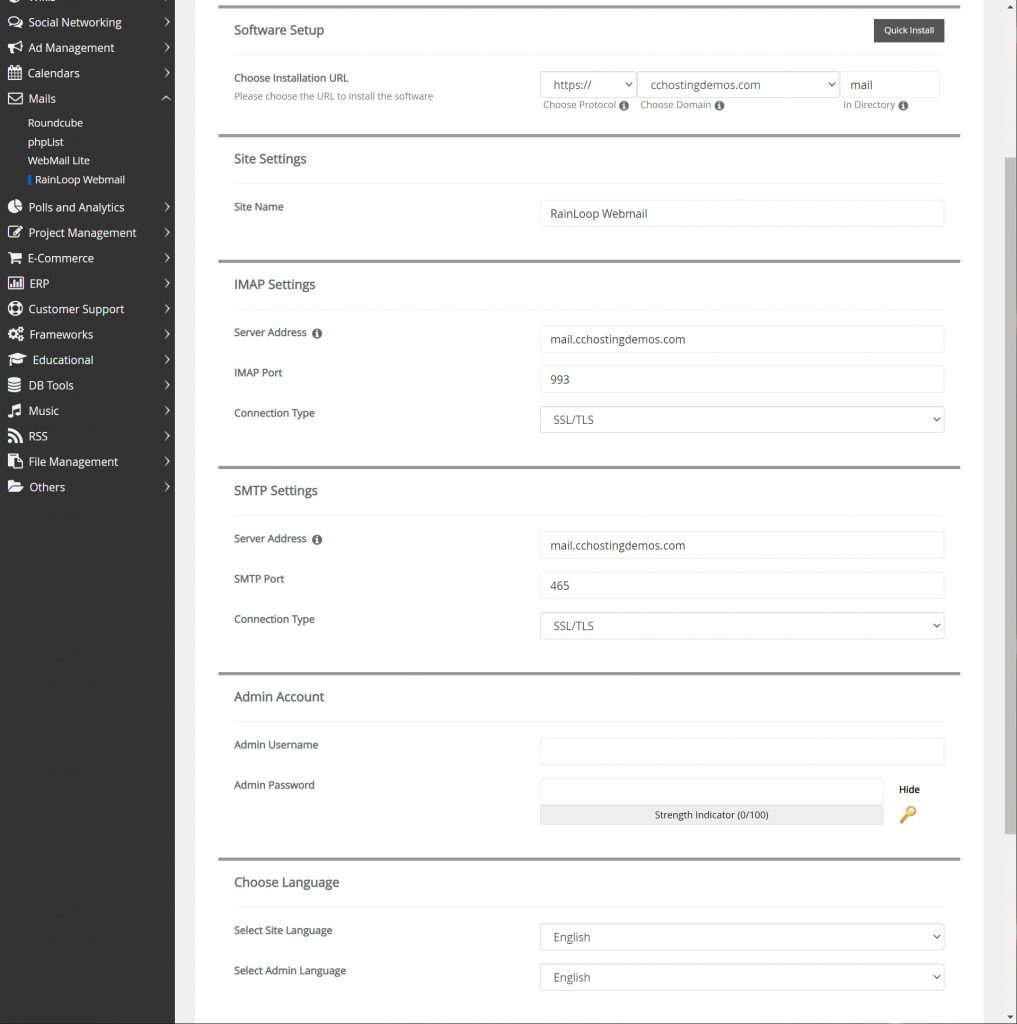Click the key icon to generate password
The image size is (1017, 1024).
907,814
